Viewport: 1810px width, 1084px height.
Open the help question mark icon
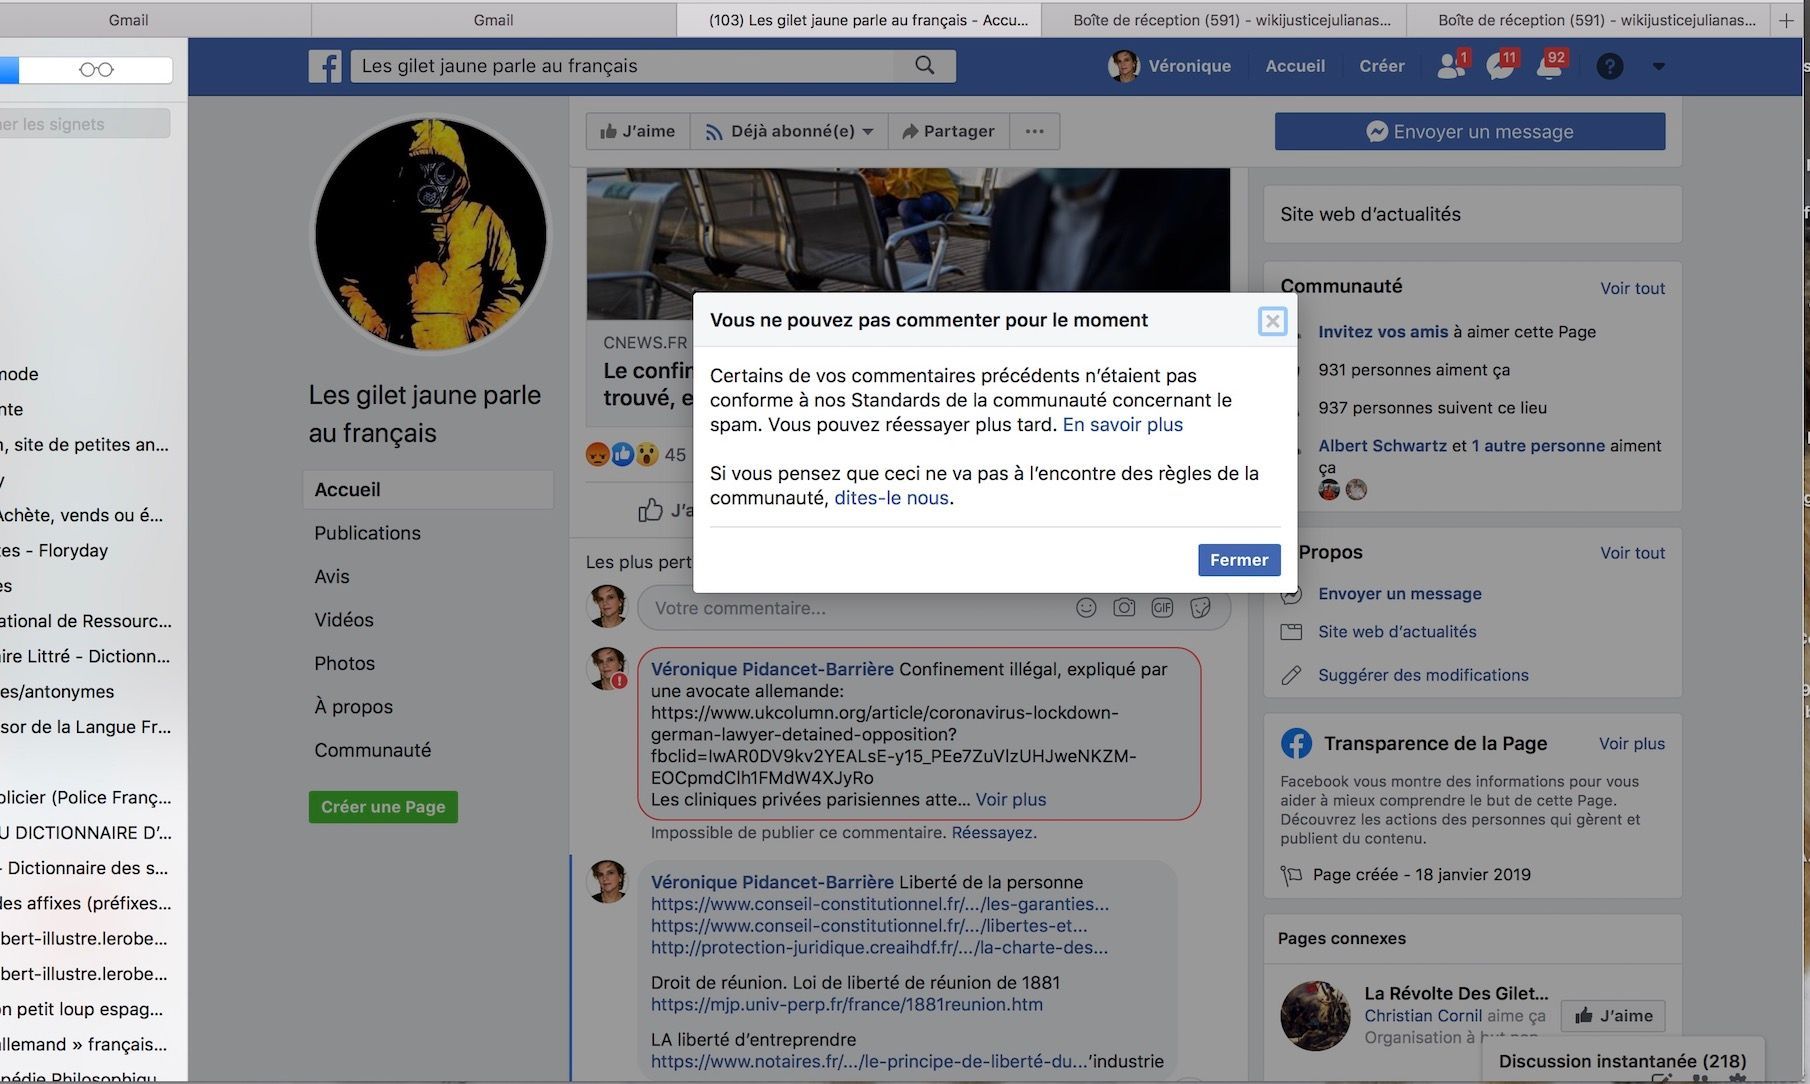click(1609, 66)
